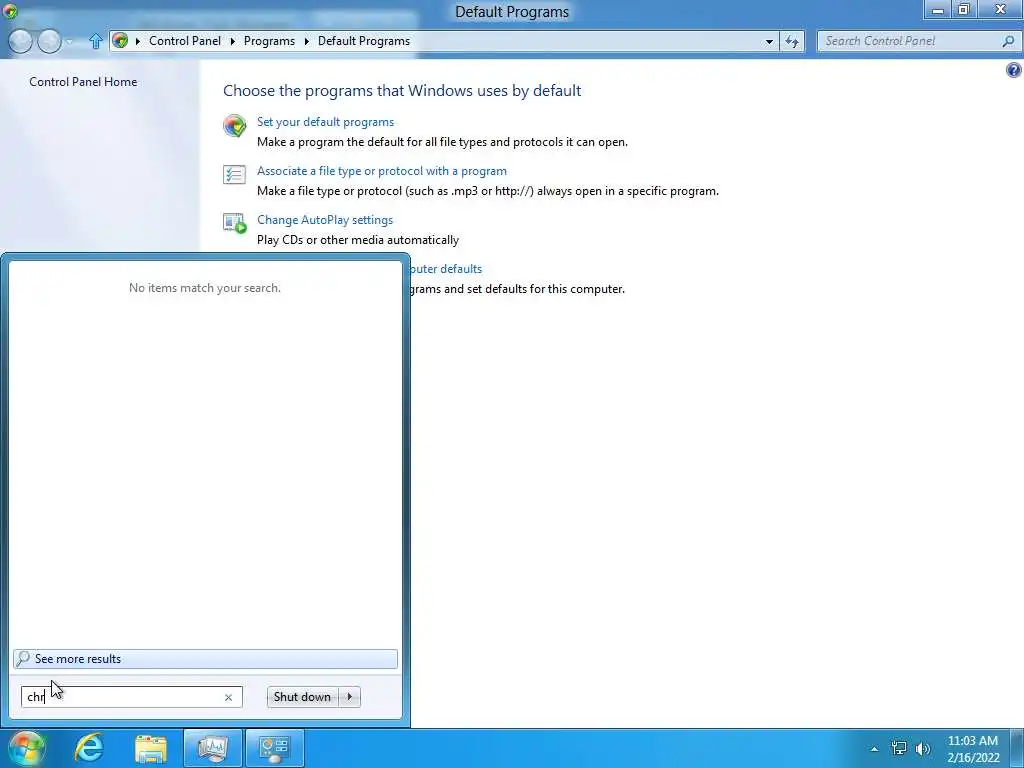Open File Explorer from the taskbar

151,748
